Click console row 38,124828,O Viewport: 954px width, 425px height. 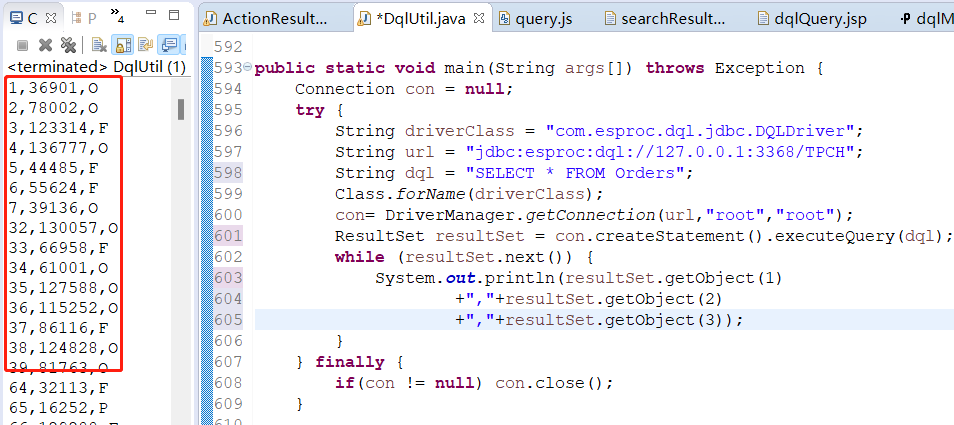(x=63, y=348)
